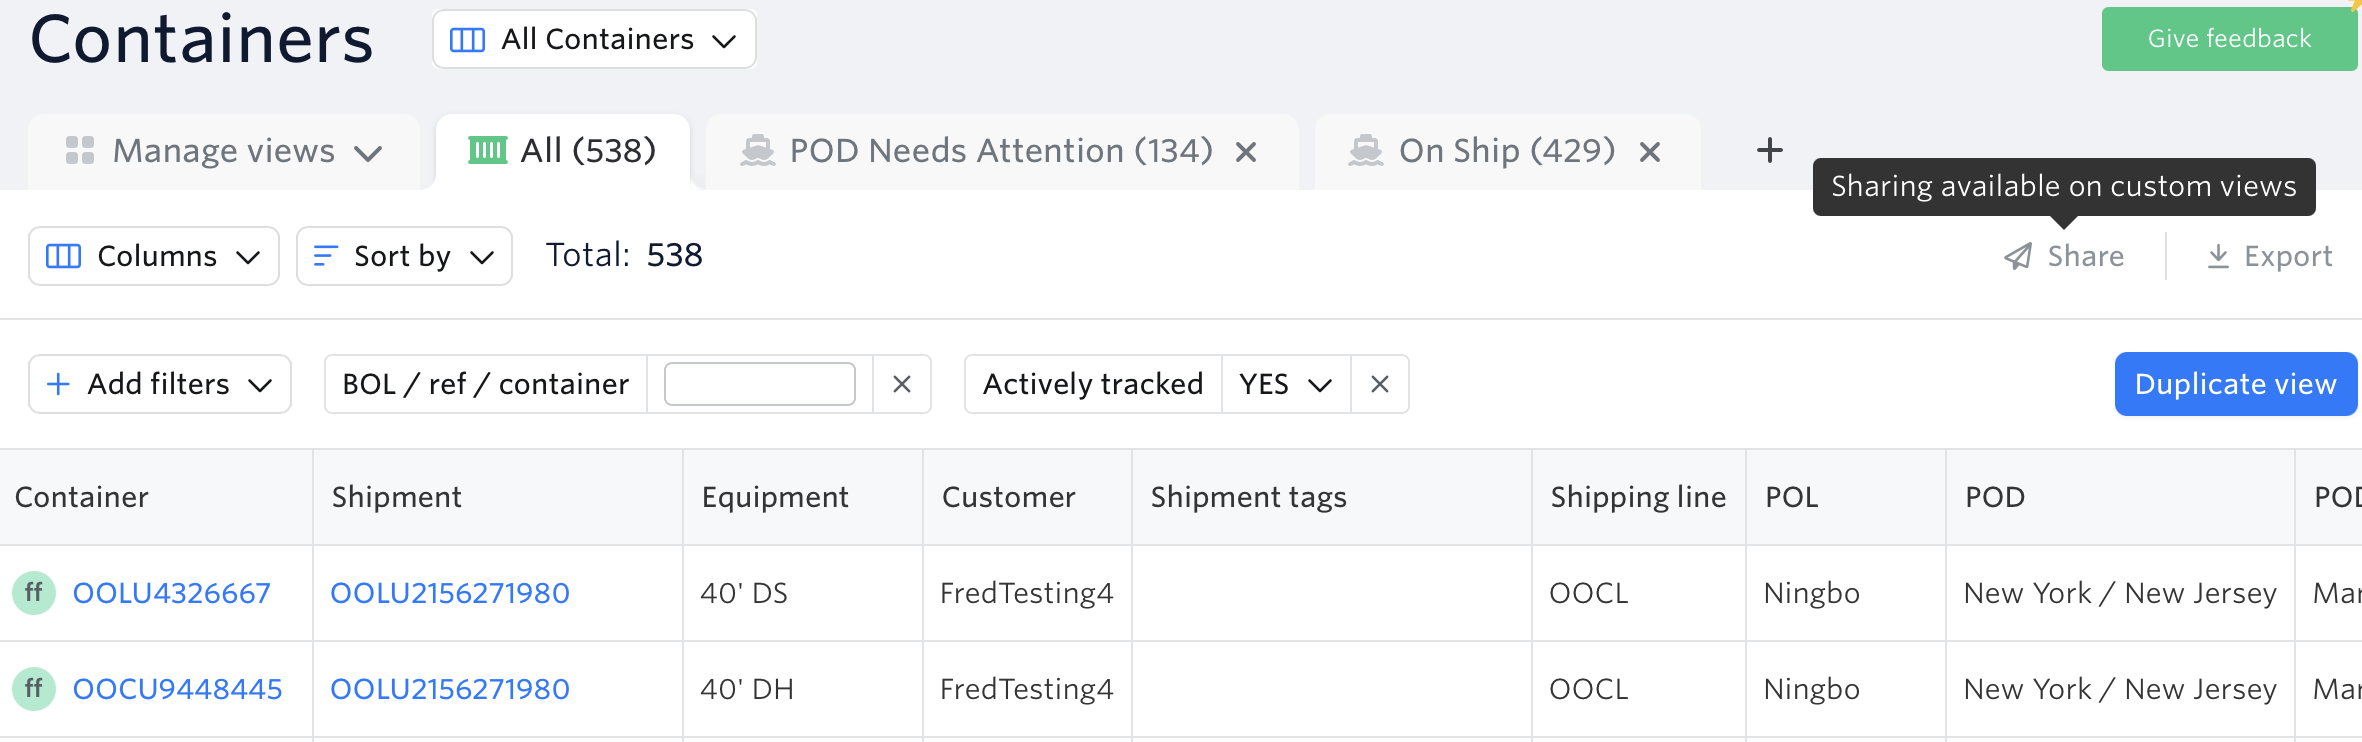Remove the BOL / ref / container filter
The image size is (2362, 742).
point(901,384)
